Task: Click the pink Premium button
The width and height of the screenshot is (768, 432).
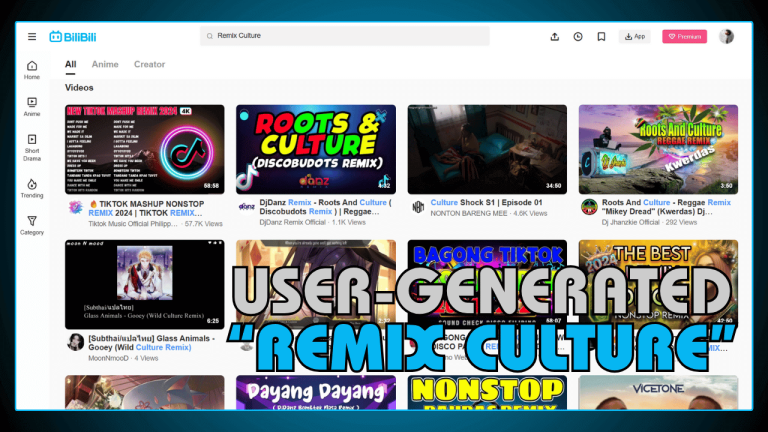Action: pyautogui.click(x=684, y=37)
